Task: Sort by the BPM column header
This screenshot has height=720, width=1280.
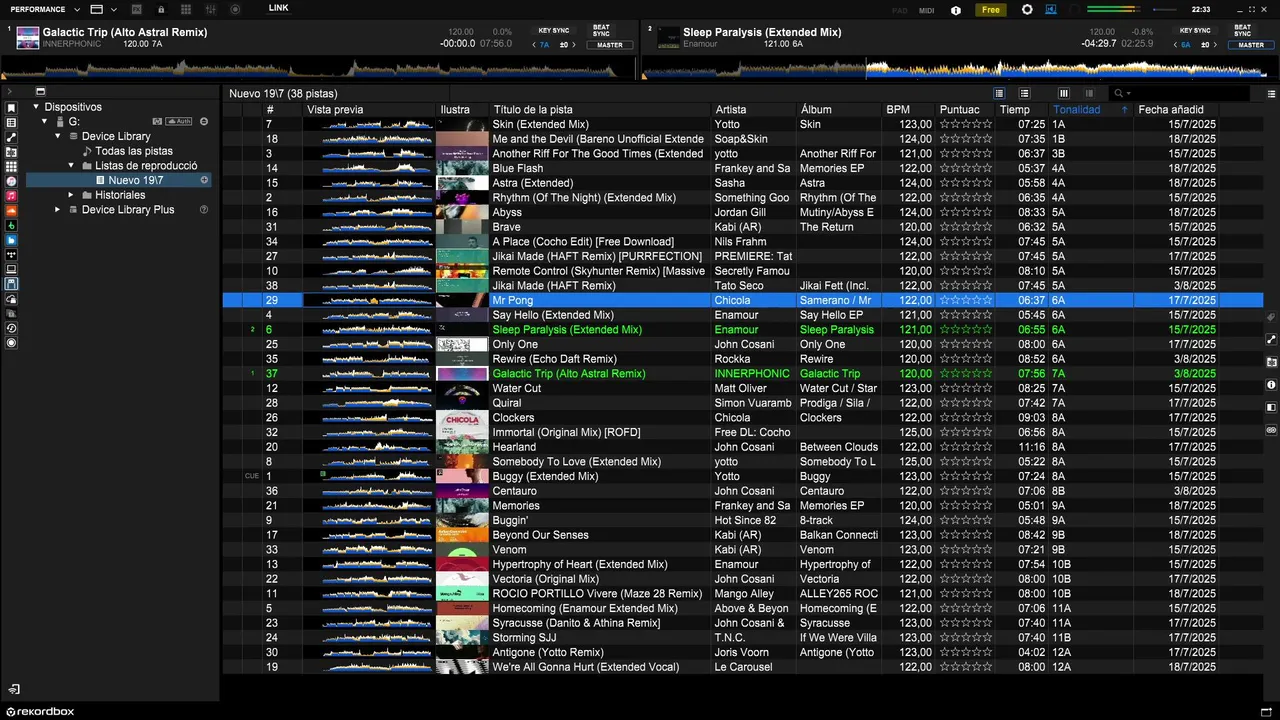Action: (x=908, y=110)
